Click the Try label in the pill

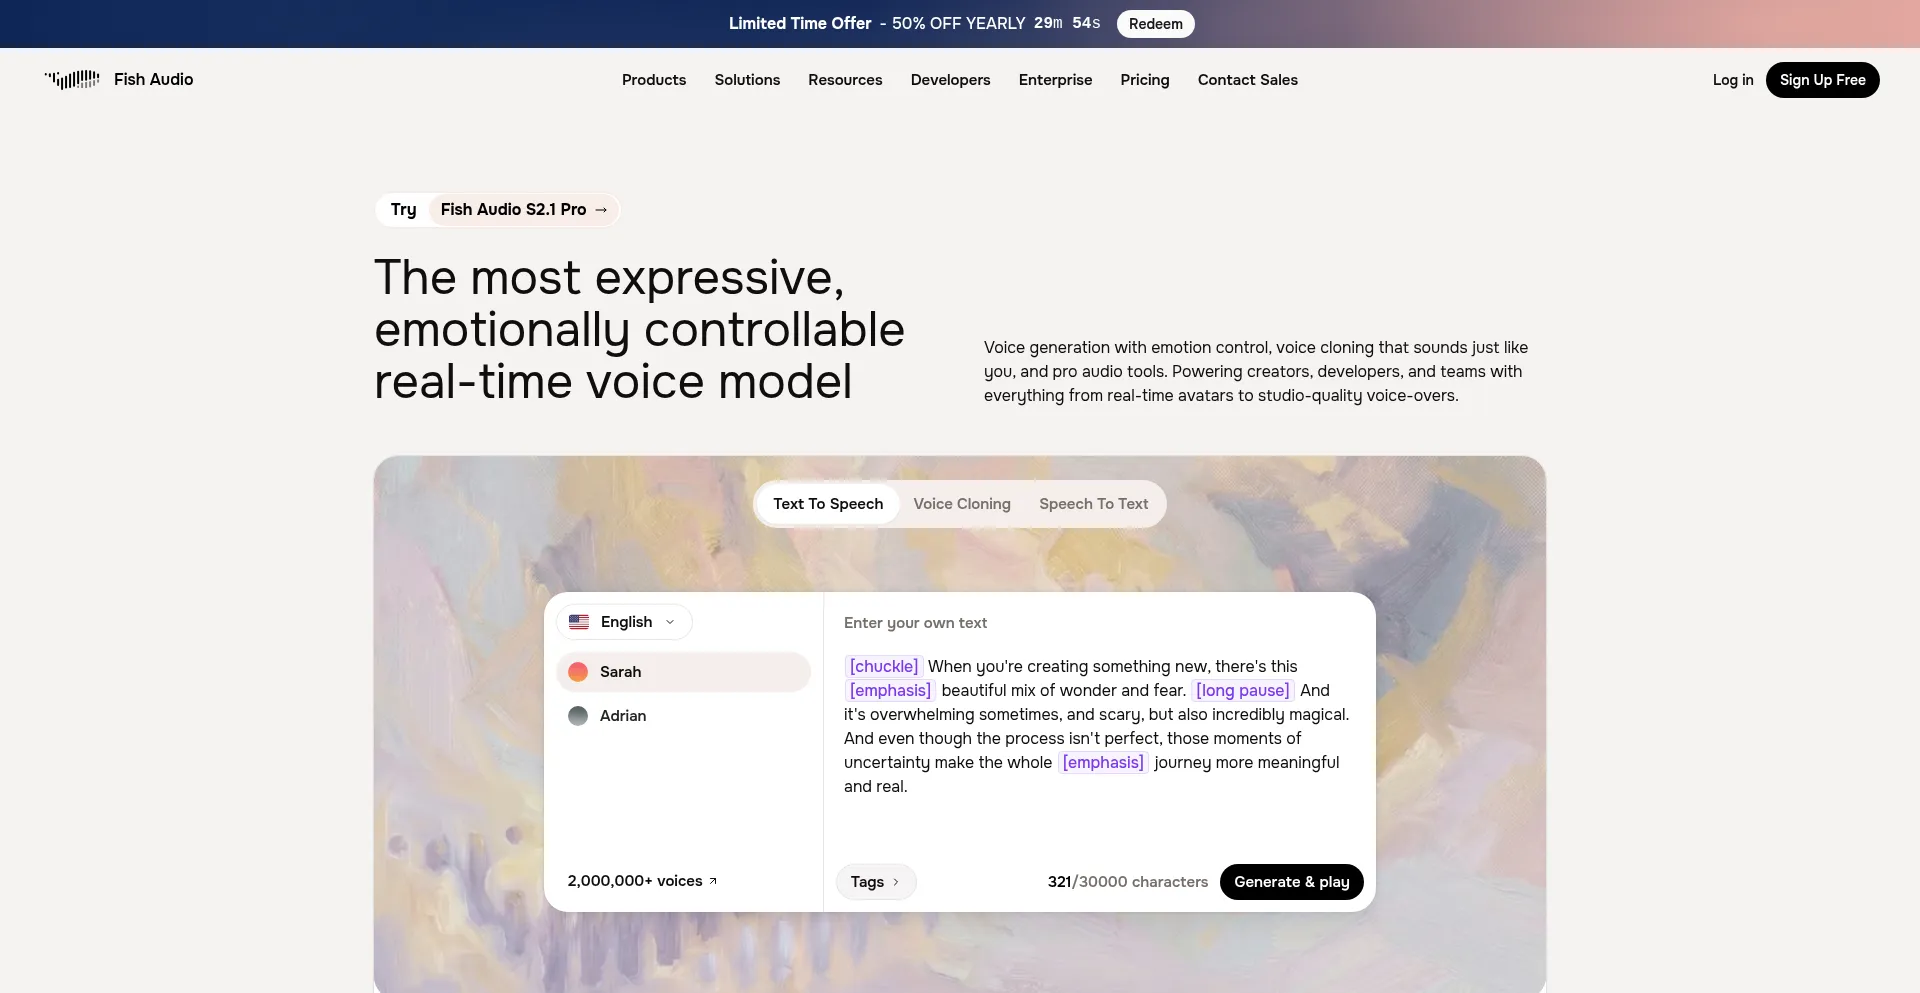(404, 210)
